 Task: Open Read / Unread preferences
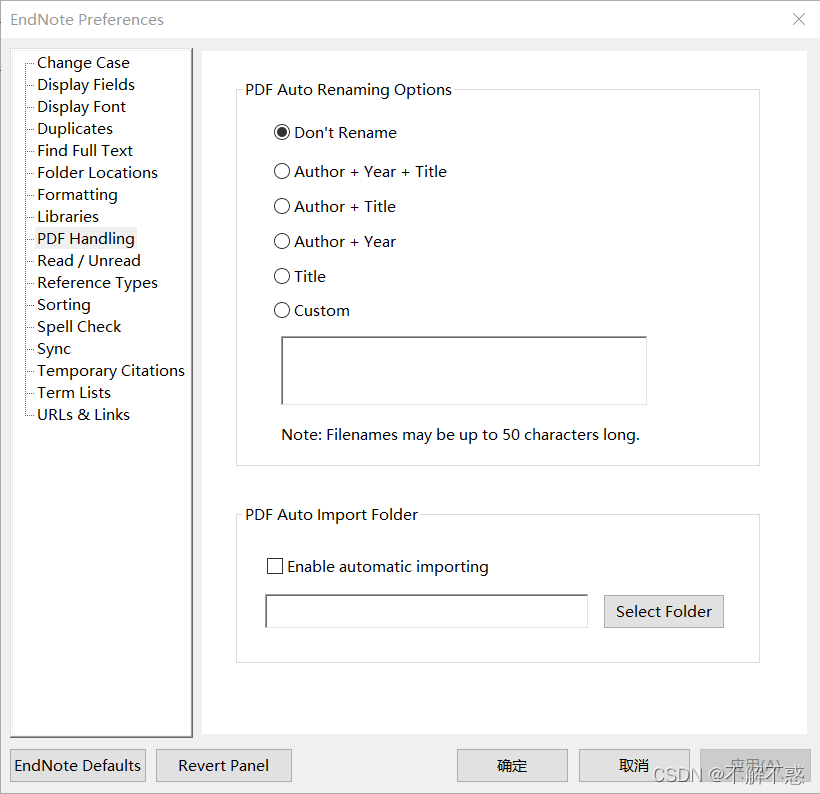coord(88,260)
